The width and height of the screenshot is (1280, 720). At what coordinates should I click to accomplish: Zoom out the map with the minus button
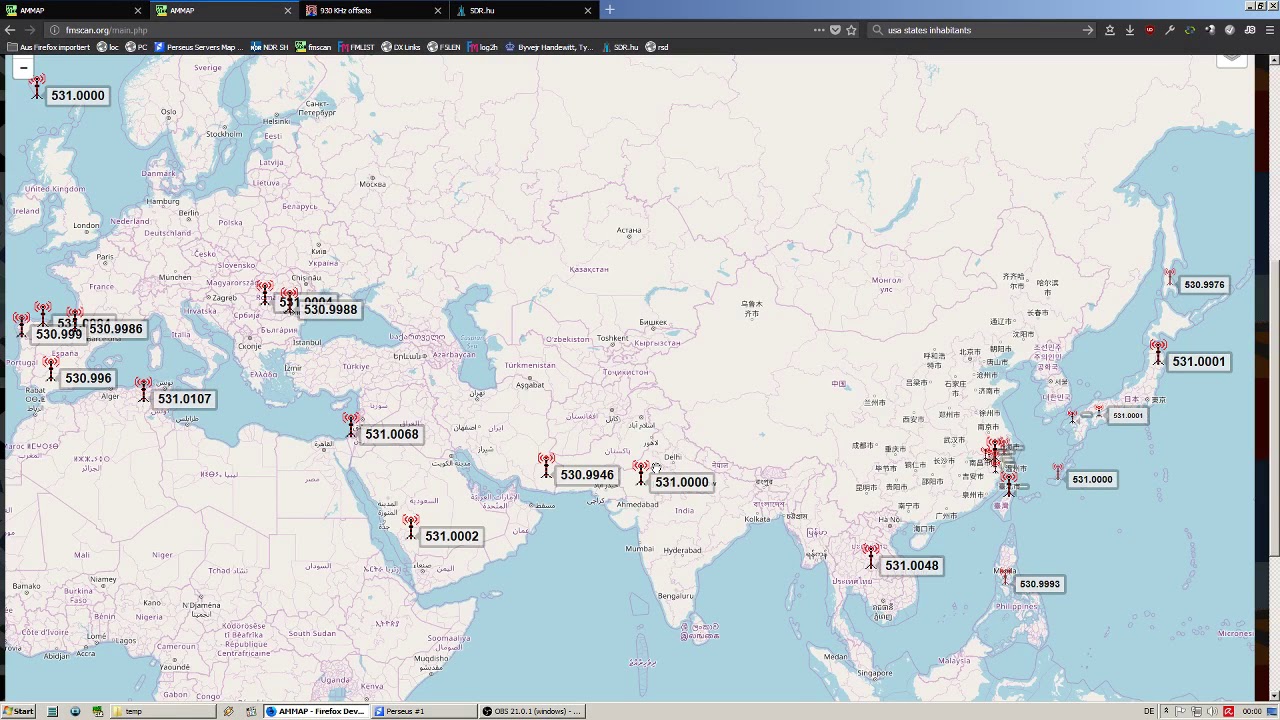tap(23, 68)
